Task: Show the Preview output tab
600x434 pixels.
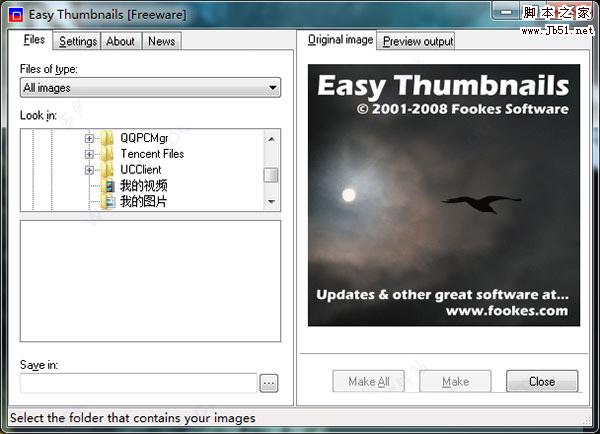Action: [x=418, y=41]
